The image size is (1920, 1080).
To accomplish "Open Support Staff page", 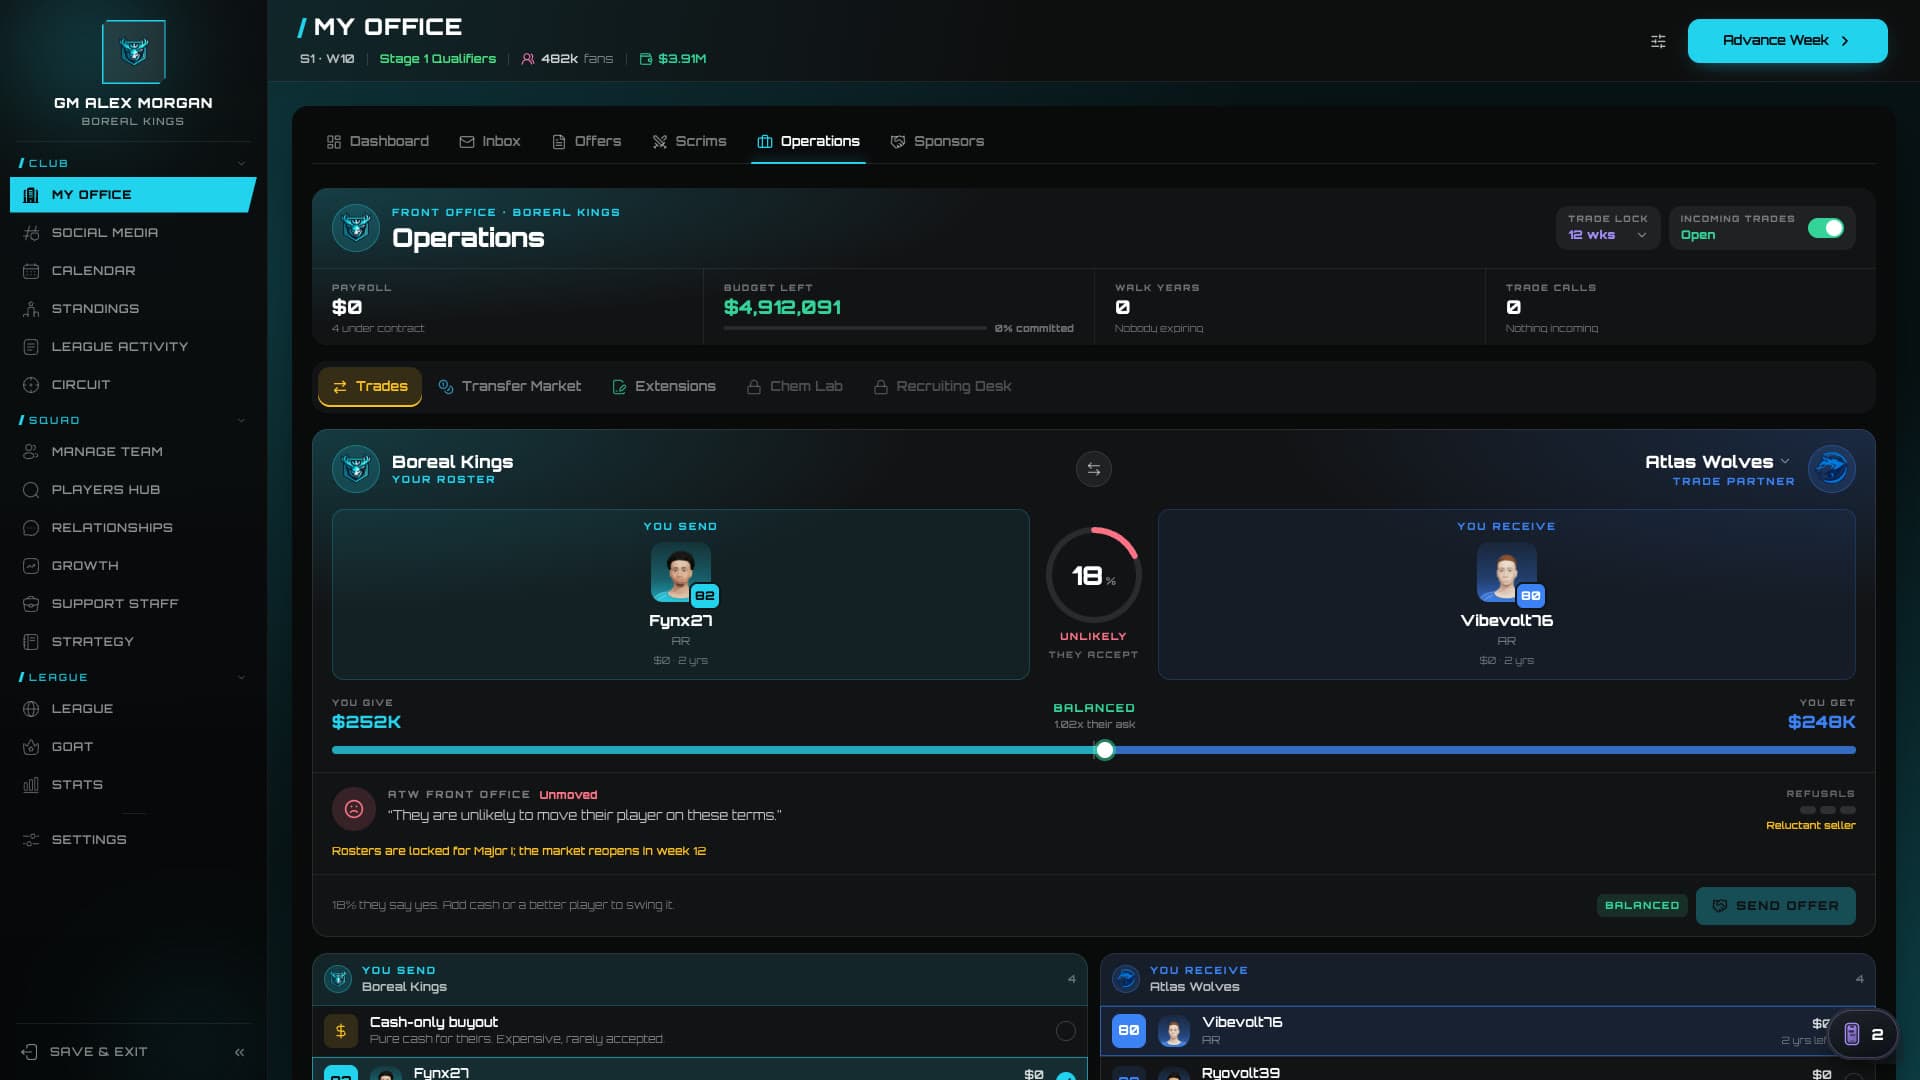I will (133, 604).
